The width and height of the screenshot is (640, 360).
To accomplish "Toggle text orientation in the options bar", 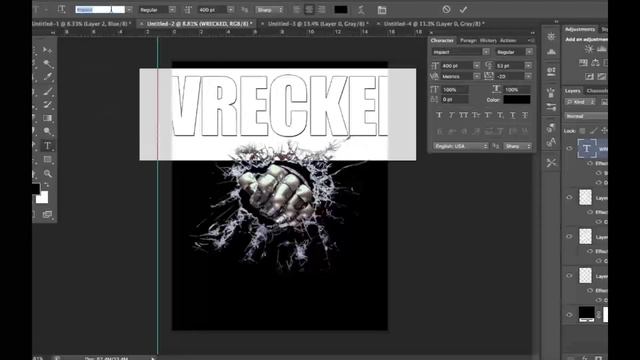I will point(61,9).
